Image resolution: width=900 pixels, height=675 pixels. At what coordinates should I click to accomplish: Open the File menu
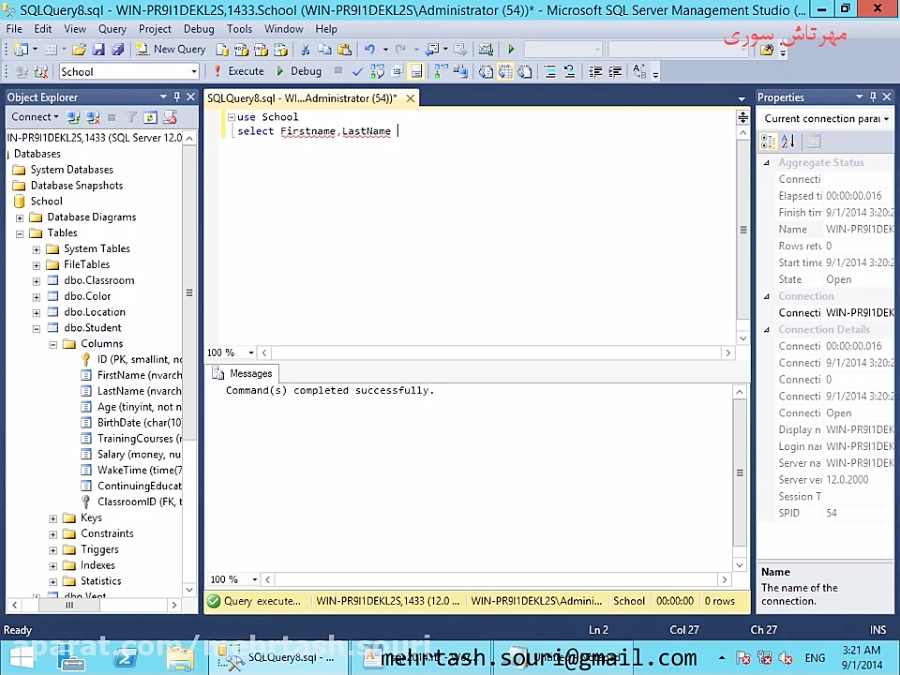pyautogui.click(x=14, y=29)
